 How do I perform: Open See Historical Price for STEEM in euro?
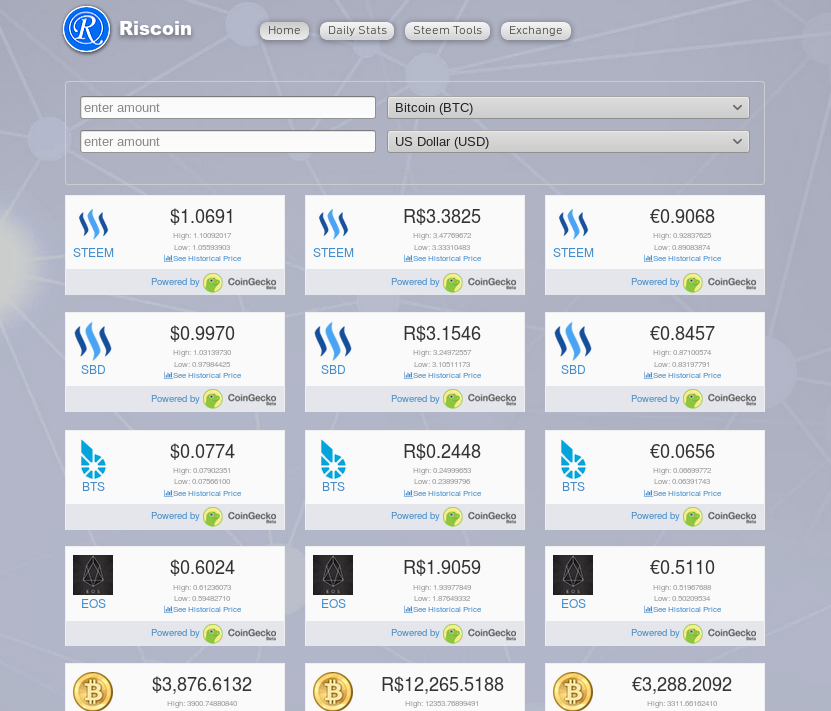(x=683, y=259)
